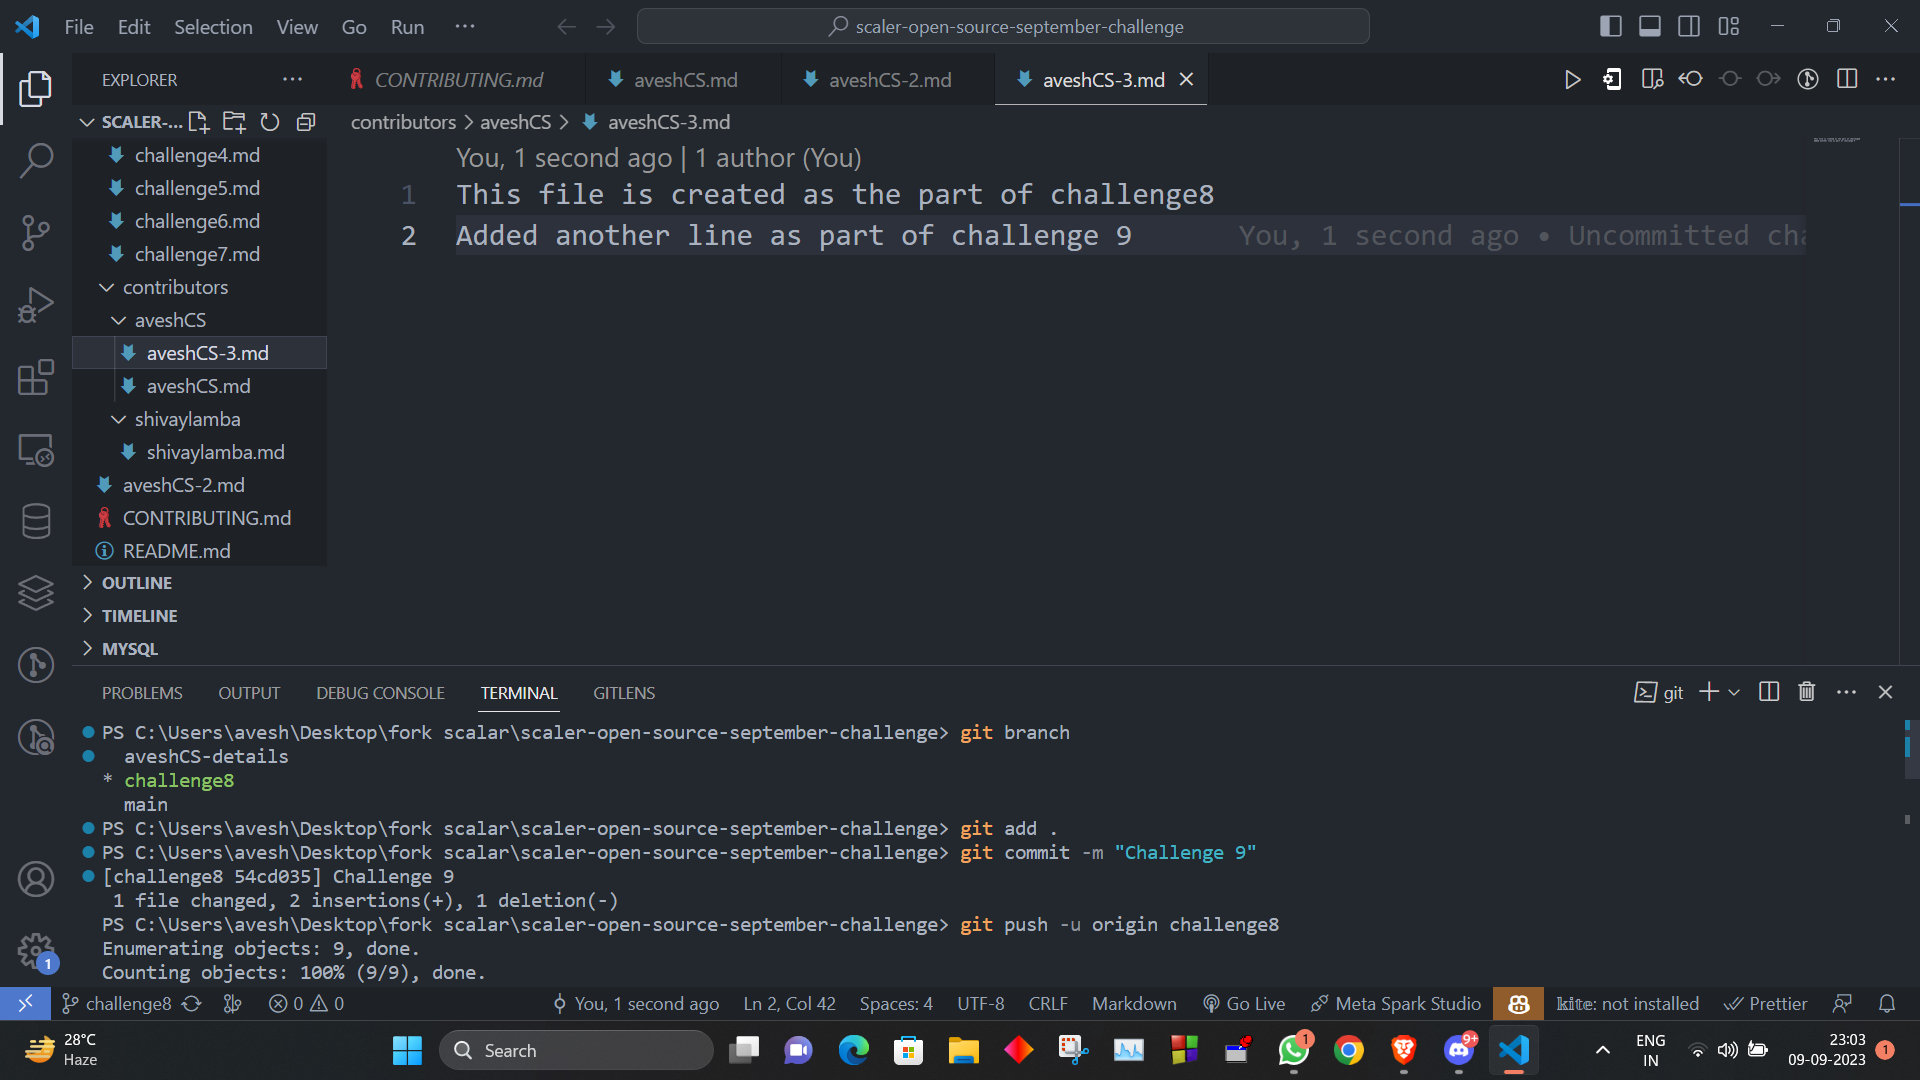Open Google Chrome from taskbar
This screenshot has height=1080, width=1920.
(1349, 1050)
